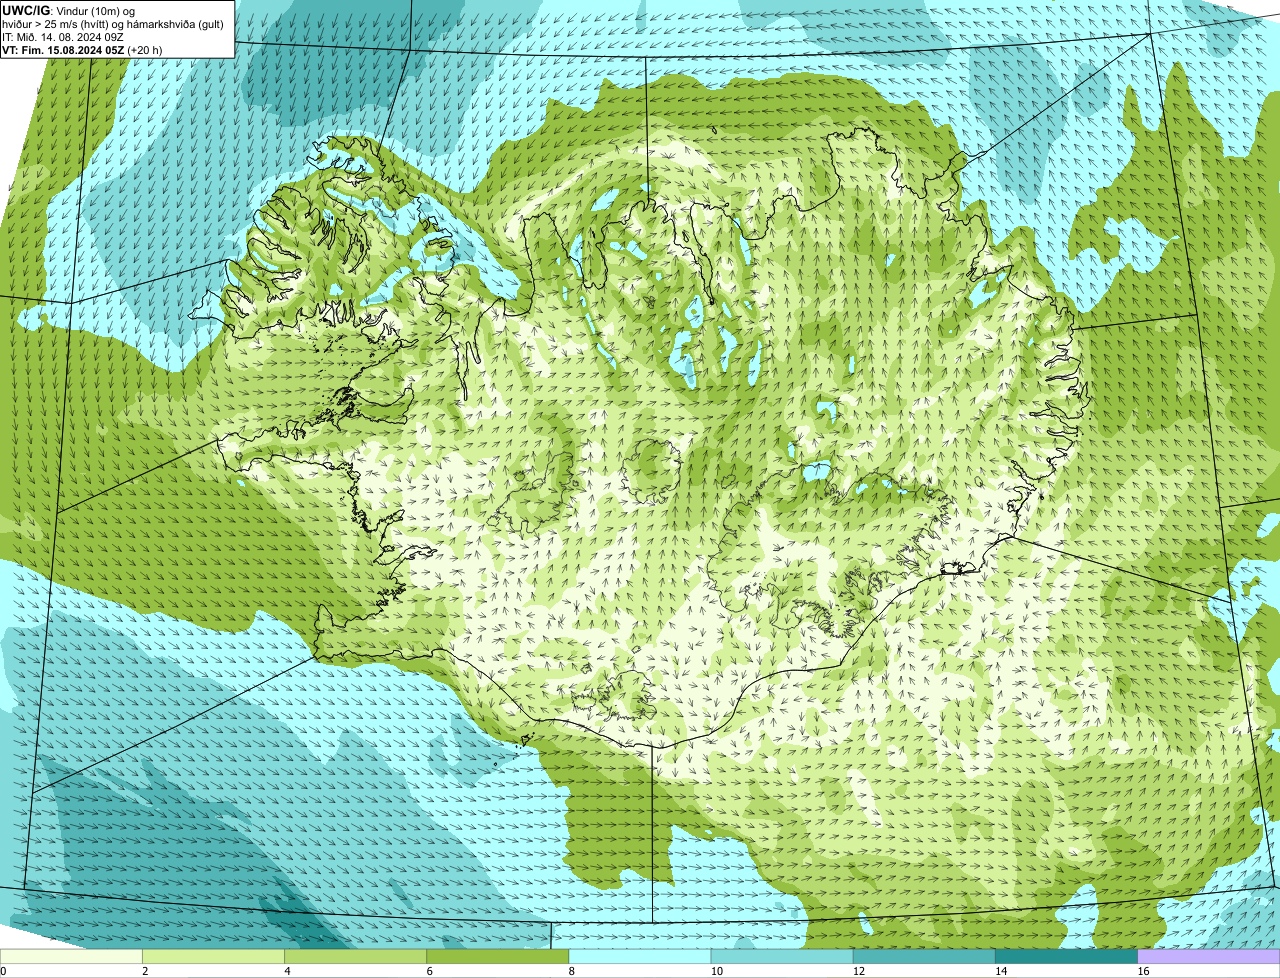1280x978 pixels.
Task: Click the 14–16 m/s dark teal legend swatch
Action: (x=1067, y=956)
